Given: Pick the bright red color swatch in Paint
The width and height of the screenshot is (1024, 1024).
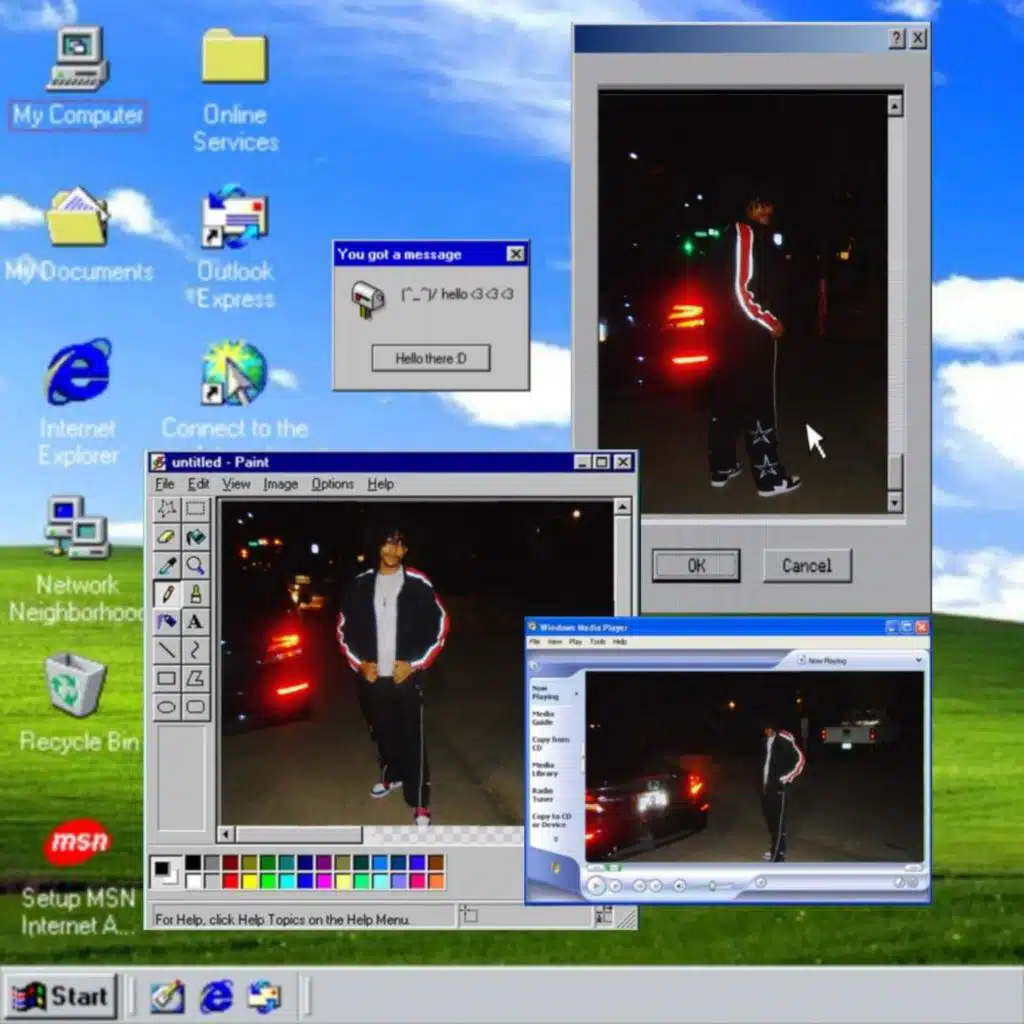Looking at the screenshot, I should pyautogui.click(x=229, y=881).
